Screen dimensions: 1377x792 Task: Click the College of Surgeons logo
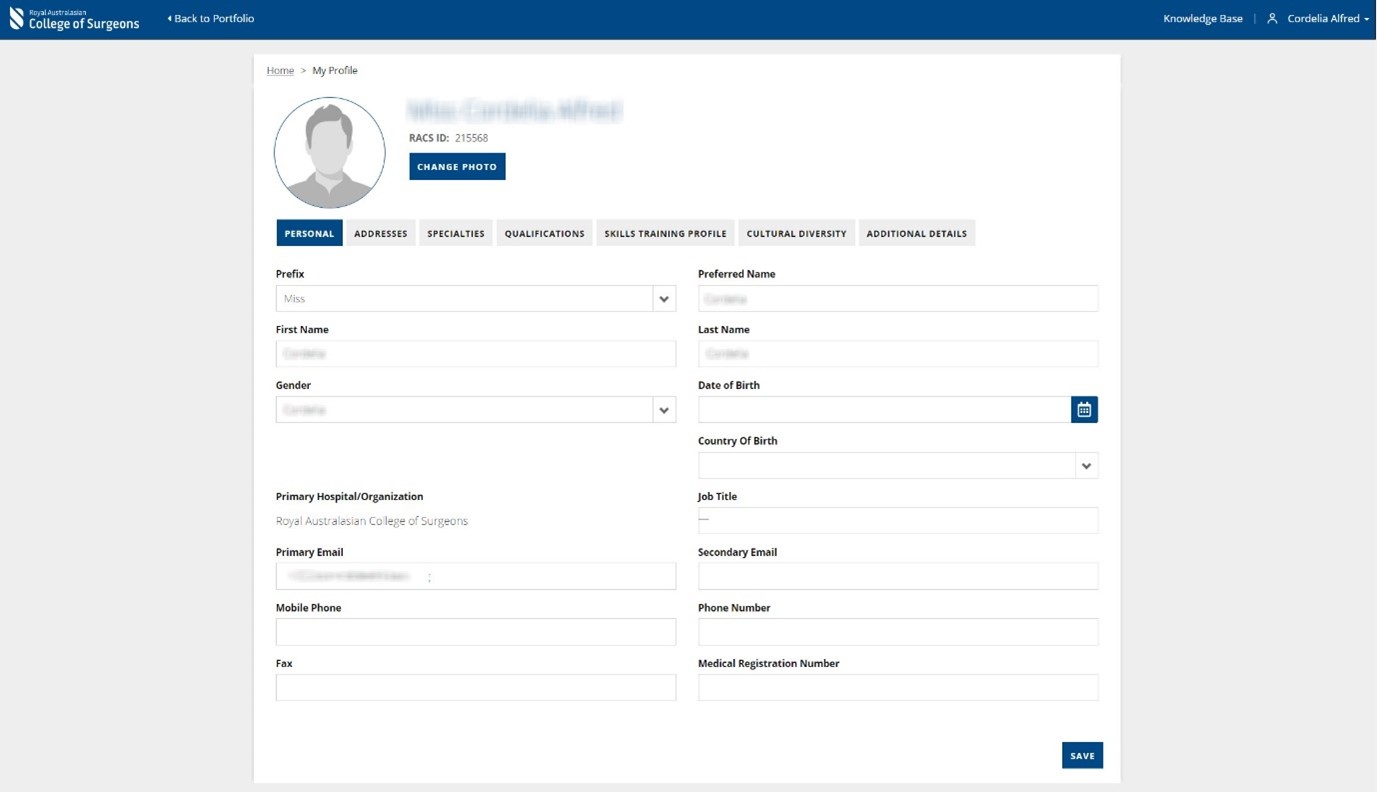click(74, 18)
